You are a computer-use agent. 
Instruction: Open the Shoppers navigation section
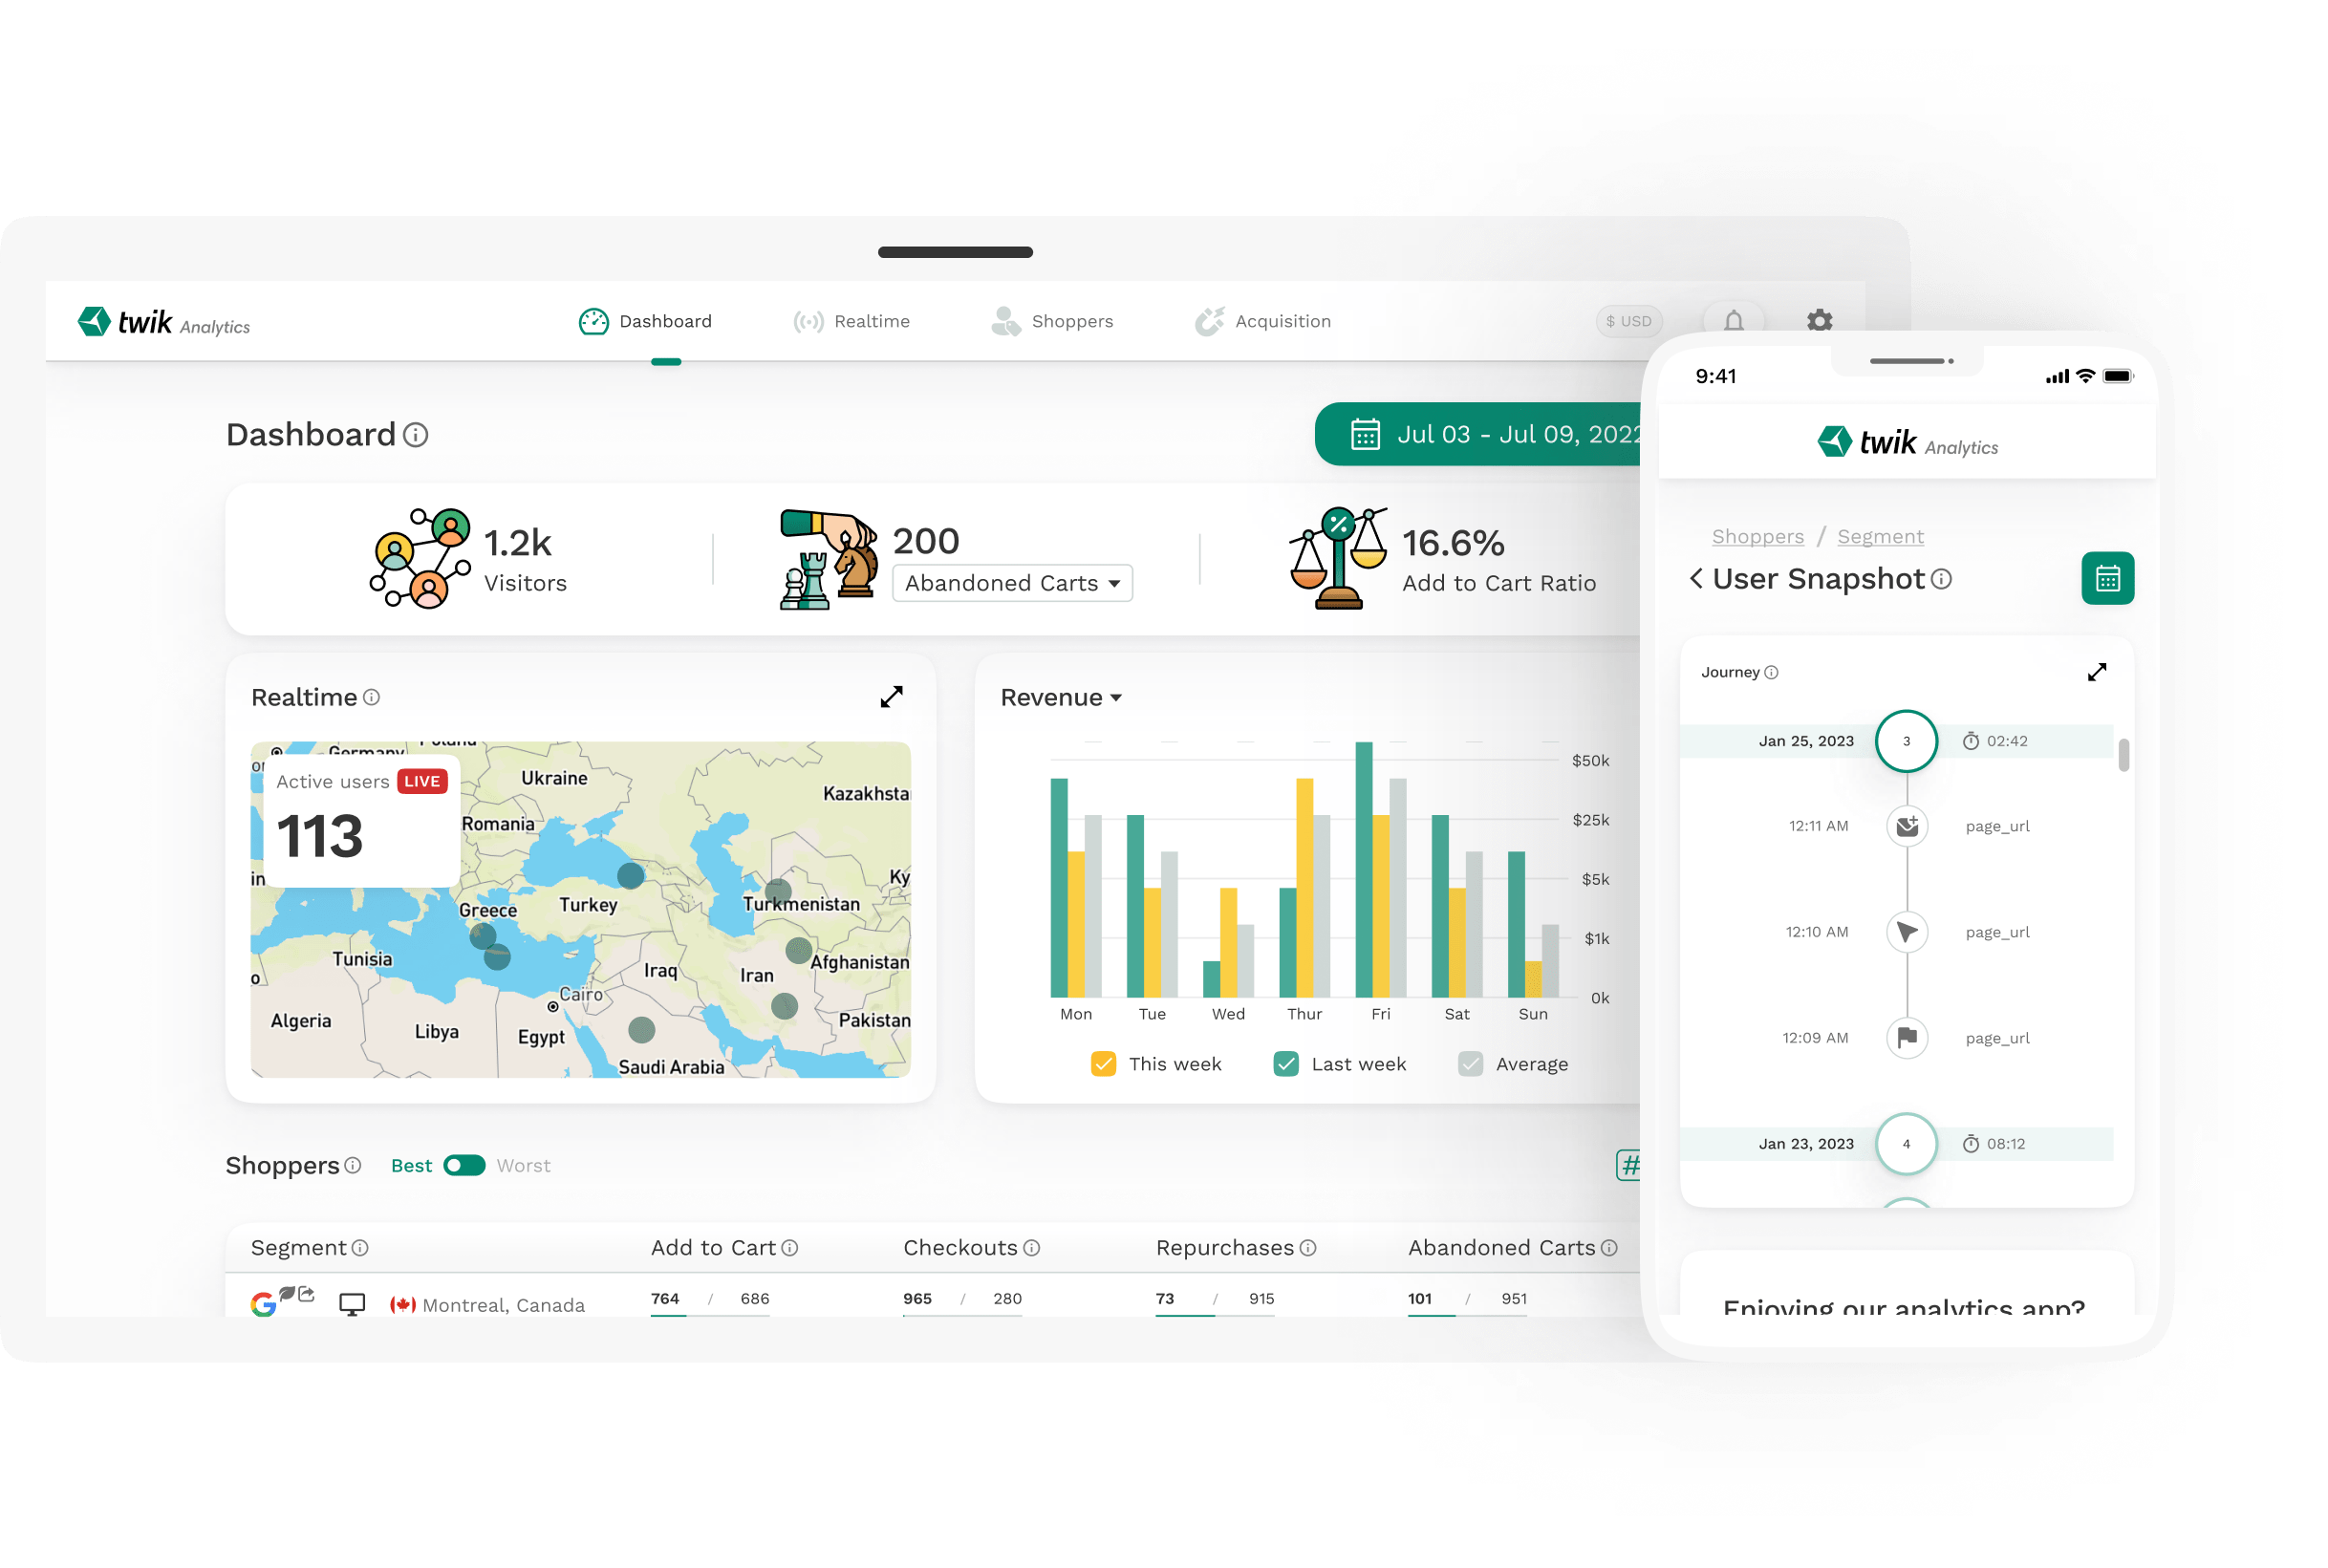(x=1071, y=320)
